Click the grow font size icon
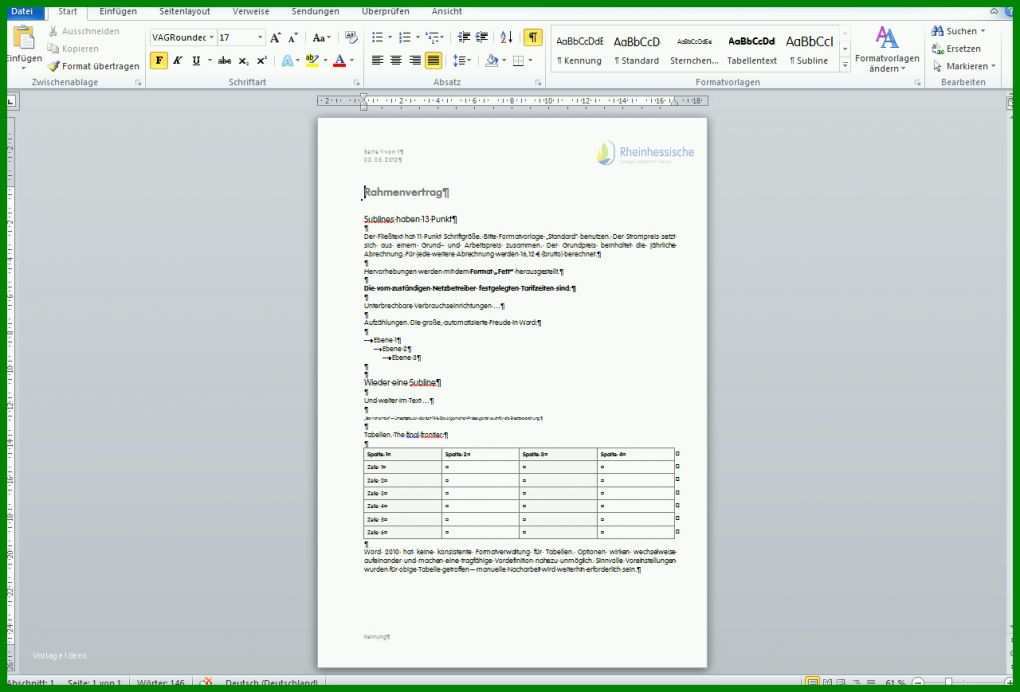Viewport: 1020px width, 692px height. coord(276,38)
